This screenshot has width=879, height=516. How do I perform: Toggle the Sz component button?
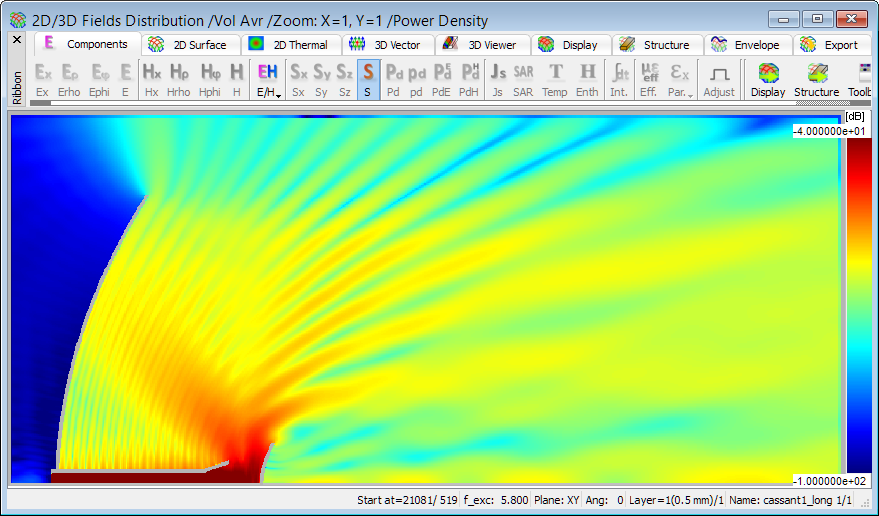click(344, 79)
